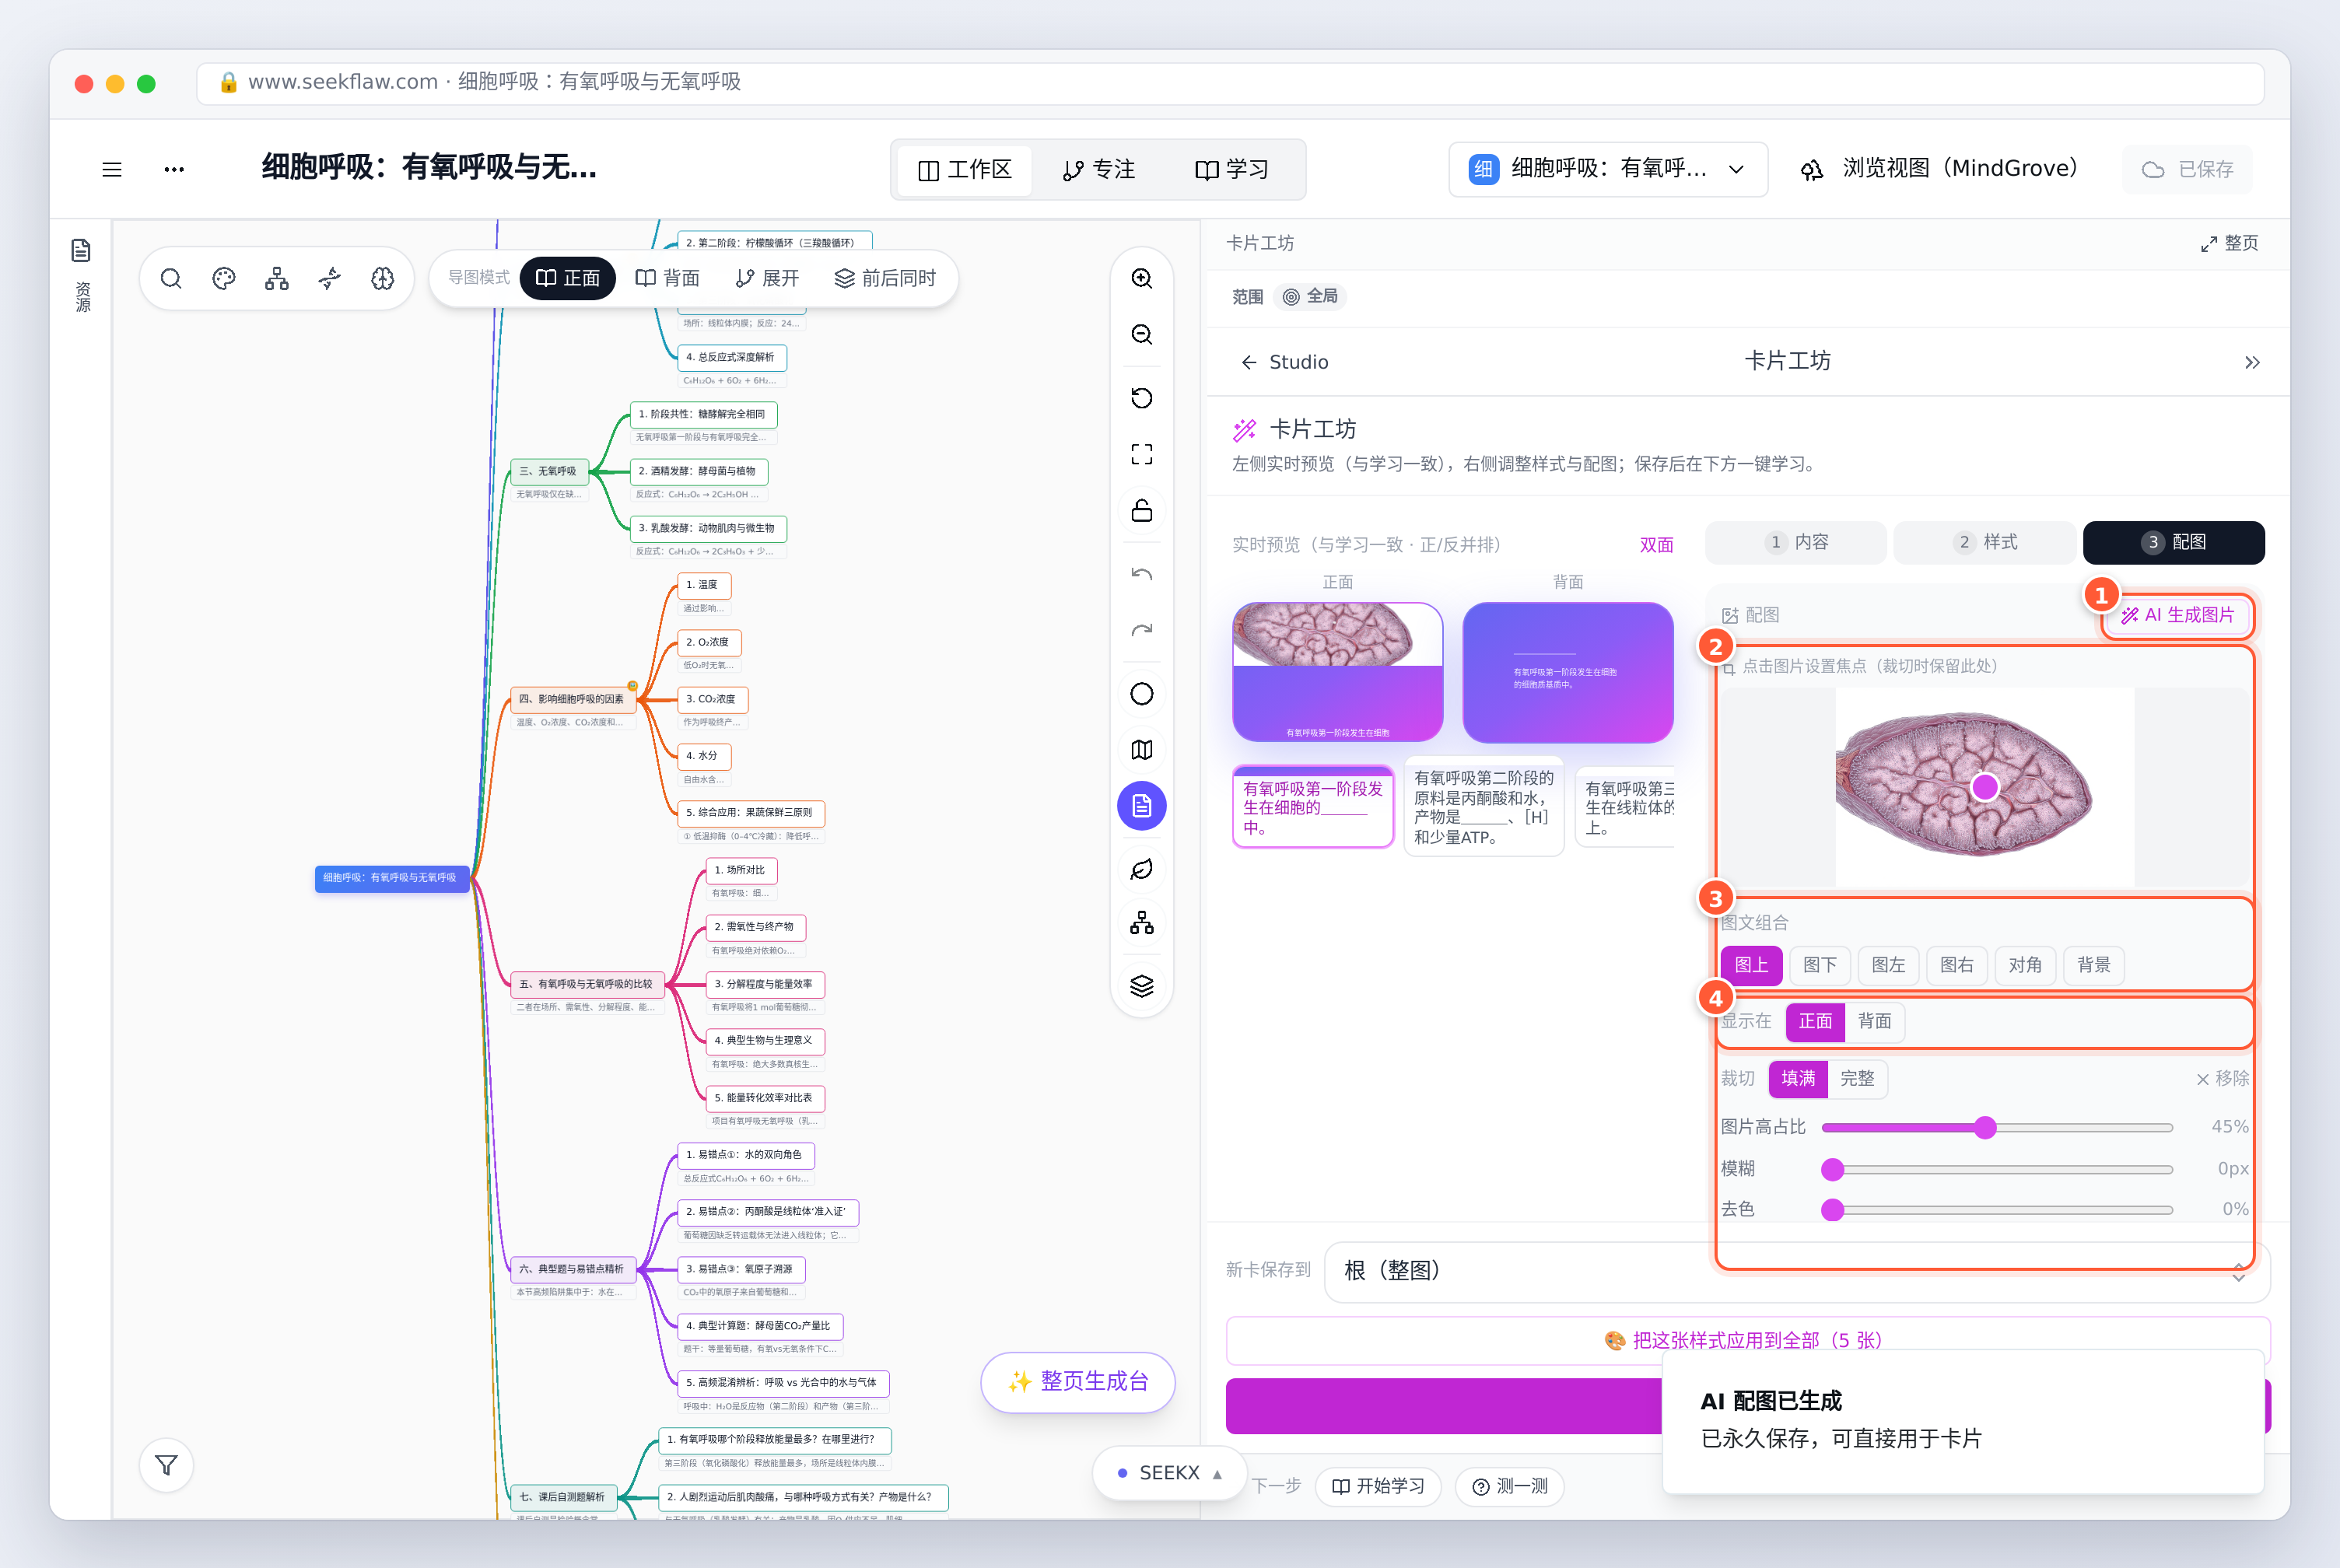Viewport: 2340px width, 1568px height.
Task: Open the 工作区 tab
Action: (x=965, y=170)
